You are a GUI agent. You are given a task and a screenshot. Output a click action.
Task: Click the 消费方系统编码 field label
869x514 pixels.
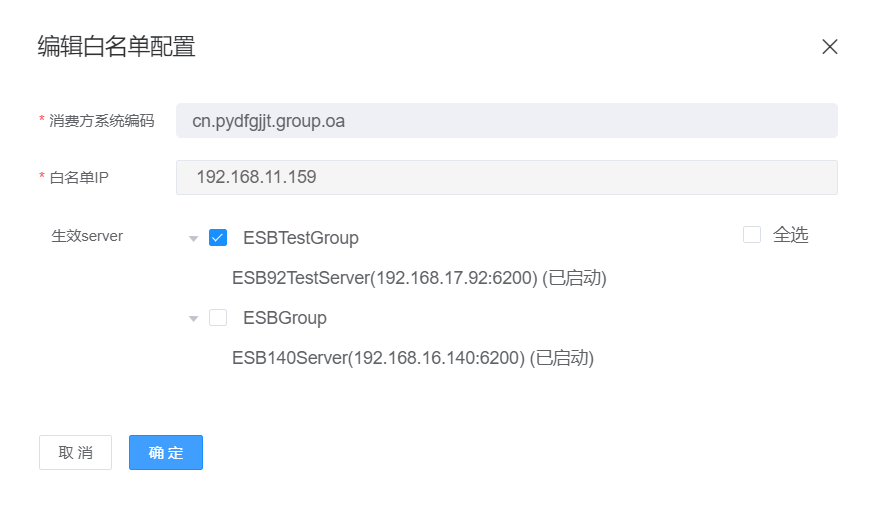pyautogui.click(x=101, y=121)
